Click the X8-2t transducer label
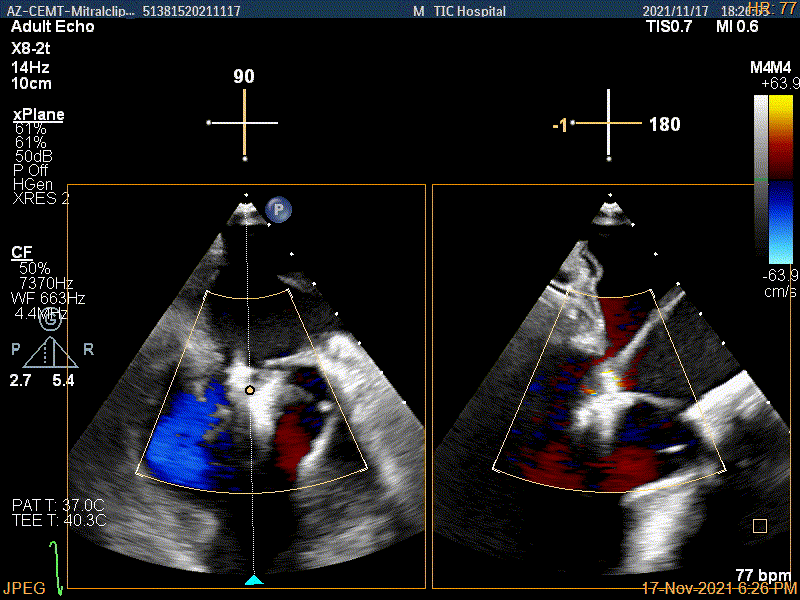 click(35, 47)
